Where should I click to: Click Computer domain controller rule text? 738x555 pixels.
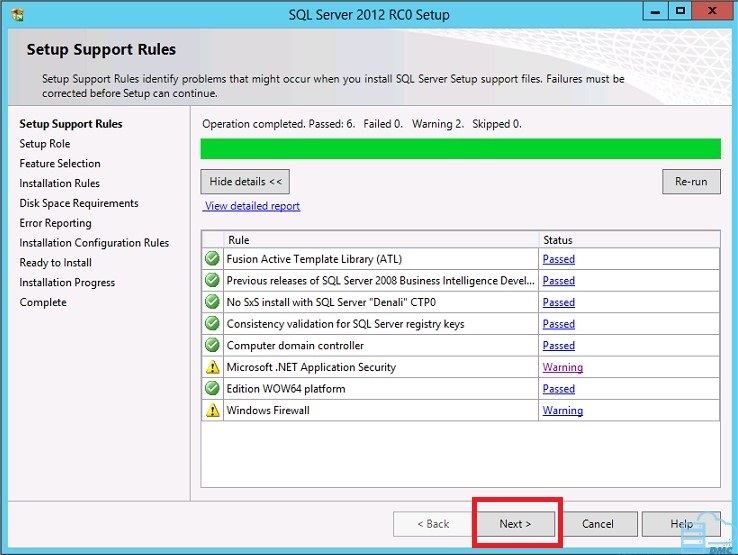tap(295, 346)
